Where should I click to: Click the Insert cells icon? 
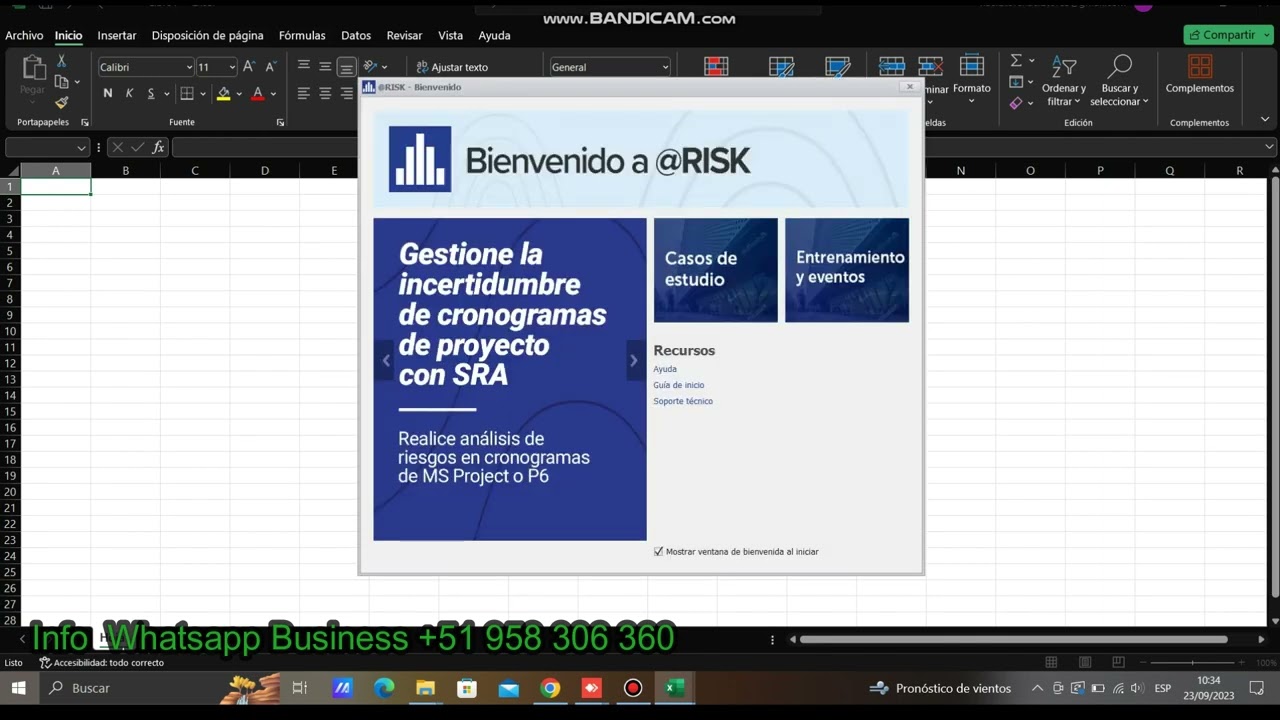click(892, 66)
